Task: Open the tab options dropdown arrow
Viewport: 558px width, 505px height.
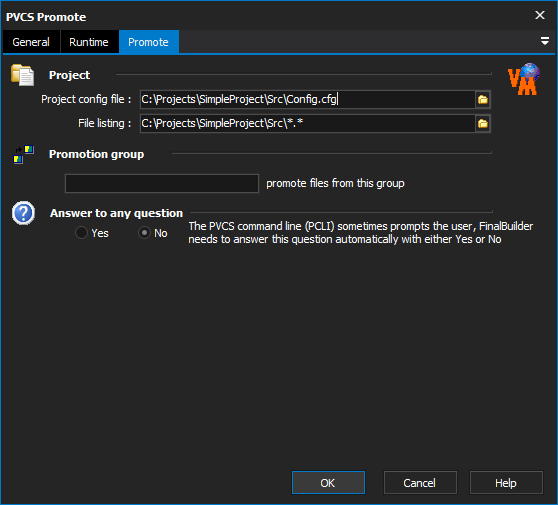Action: pos(544,41)
